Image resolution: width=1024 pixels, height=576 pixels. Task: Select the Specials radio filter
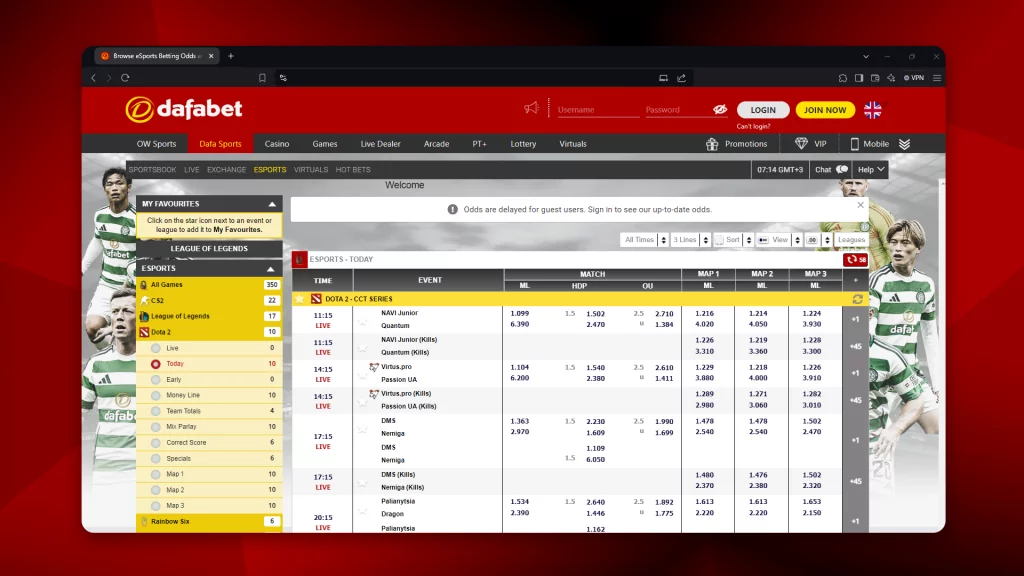pos(155,458)
